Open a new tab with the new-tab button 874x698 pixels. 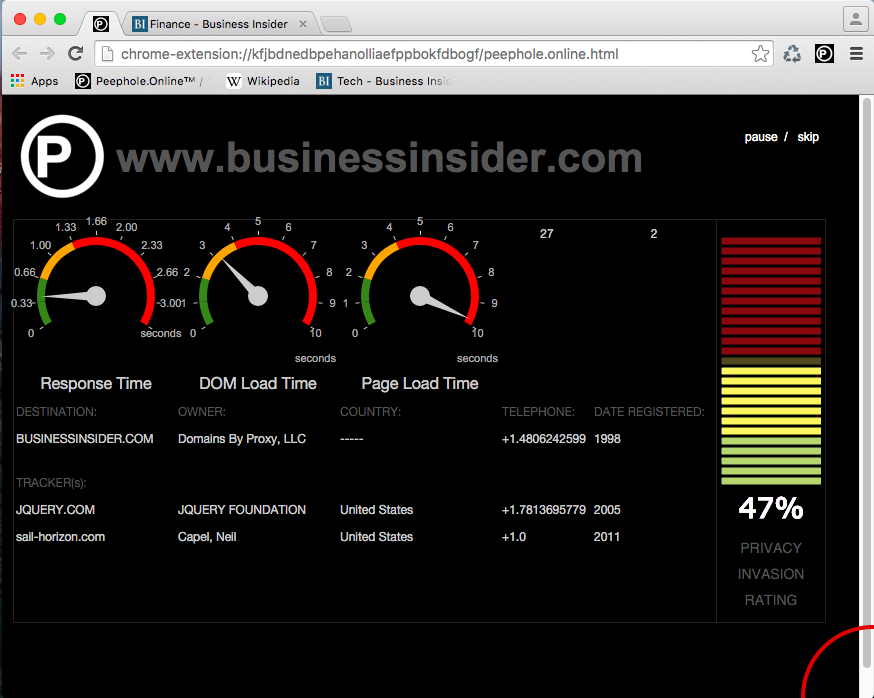(336, 24)
